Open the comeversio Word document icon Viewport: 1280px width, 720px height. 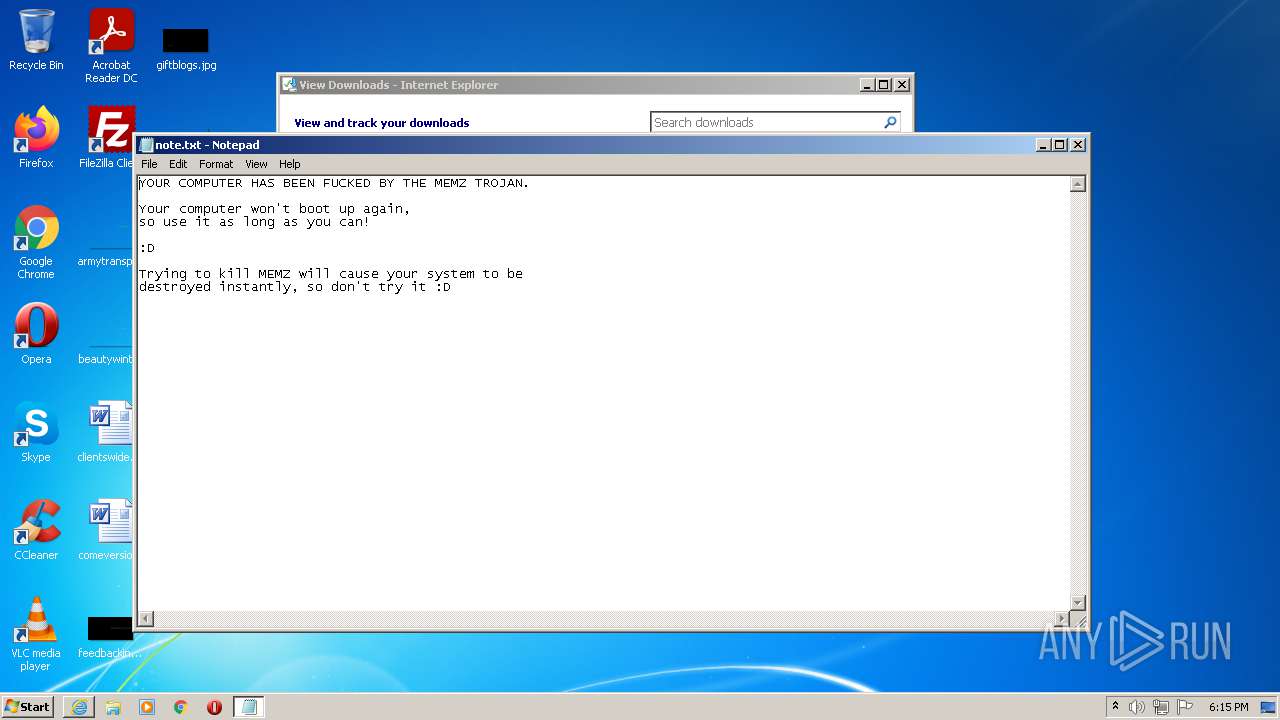tap(107, 530)
